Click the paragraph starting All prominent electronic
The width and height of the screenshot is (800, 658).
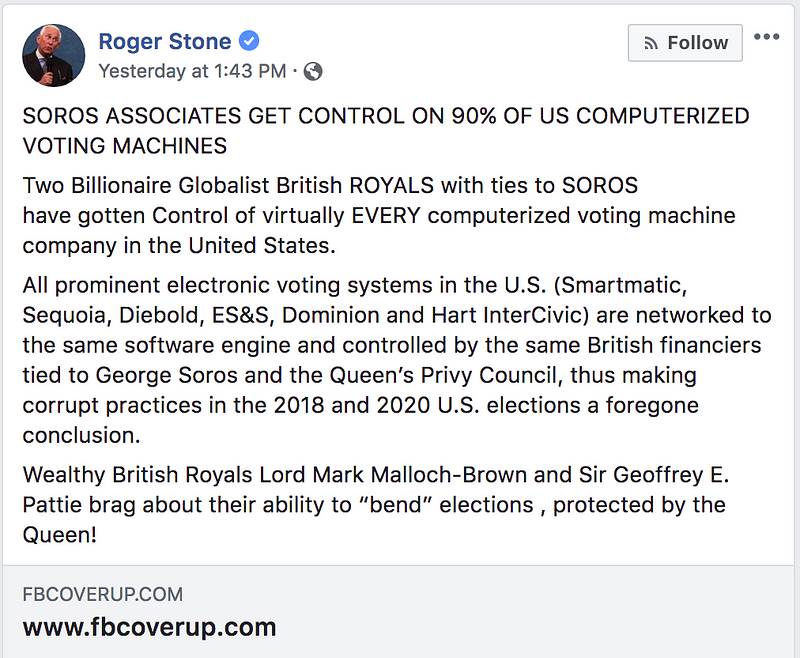[397, 360]
